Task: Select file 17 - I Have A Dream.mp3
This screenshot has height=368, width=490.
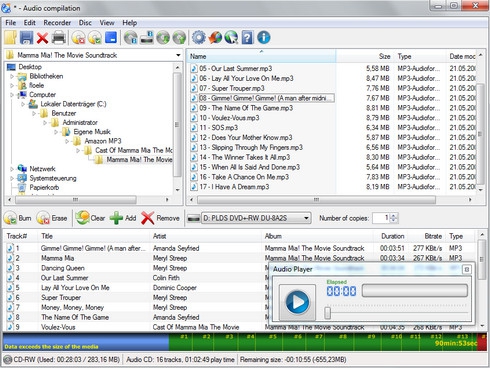Action: (x=234, y=187)
